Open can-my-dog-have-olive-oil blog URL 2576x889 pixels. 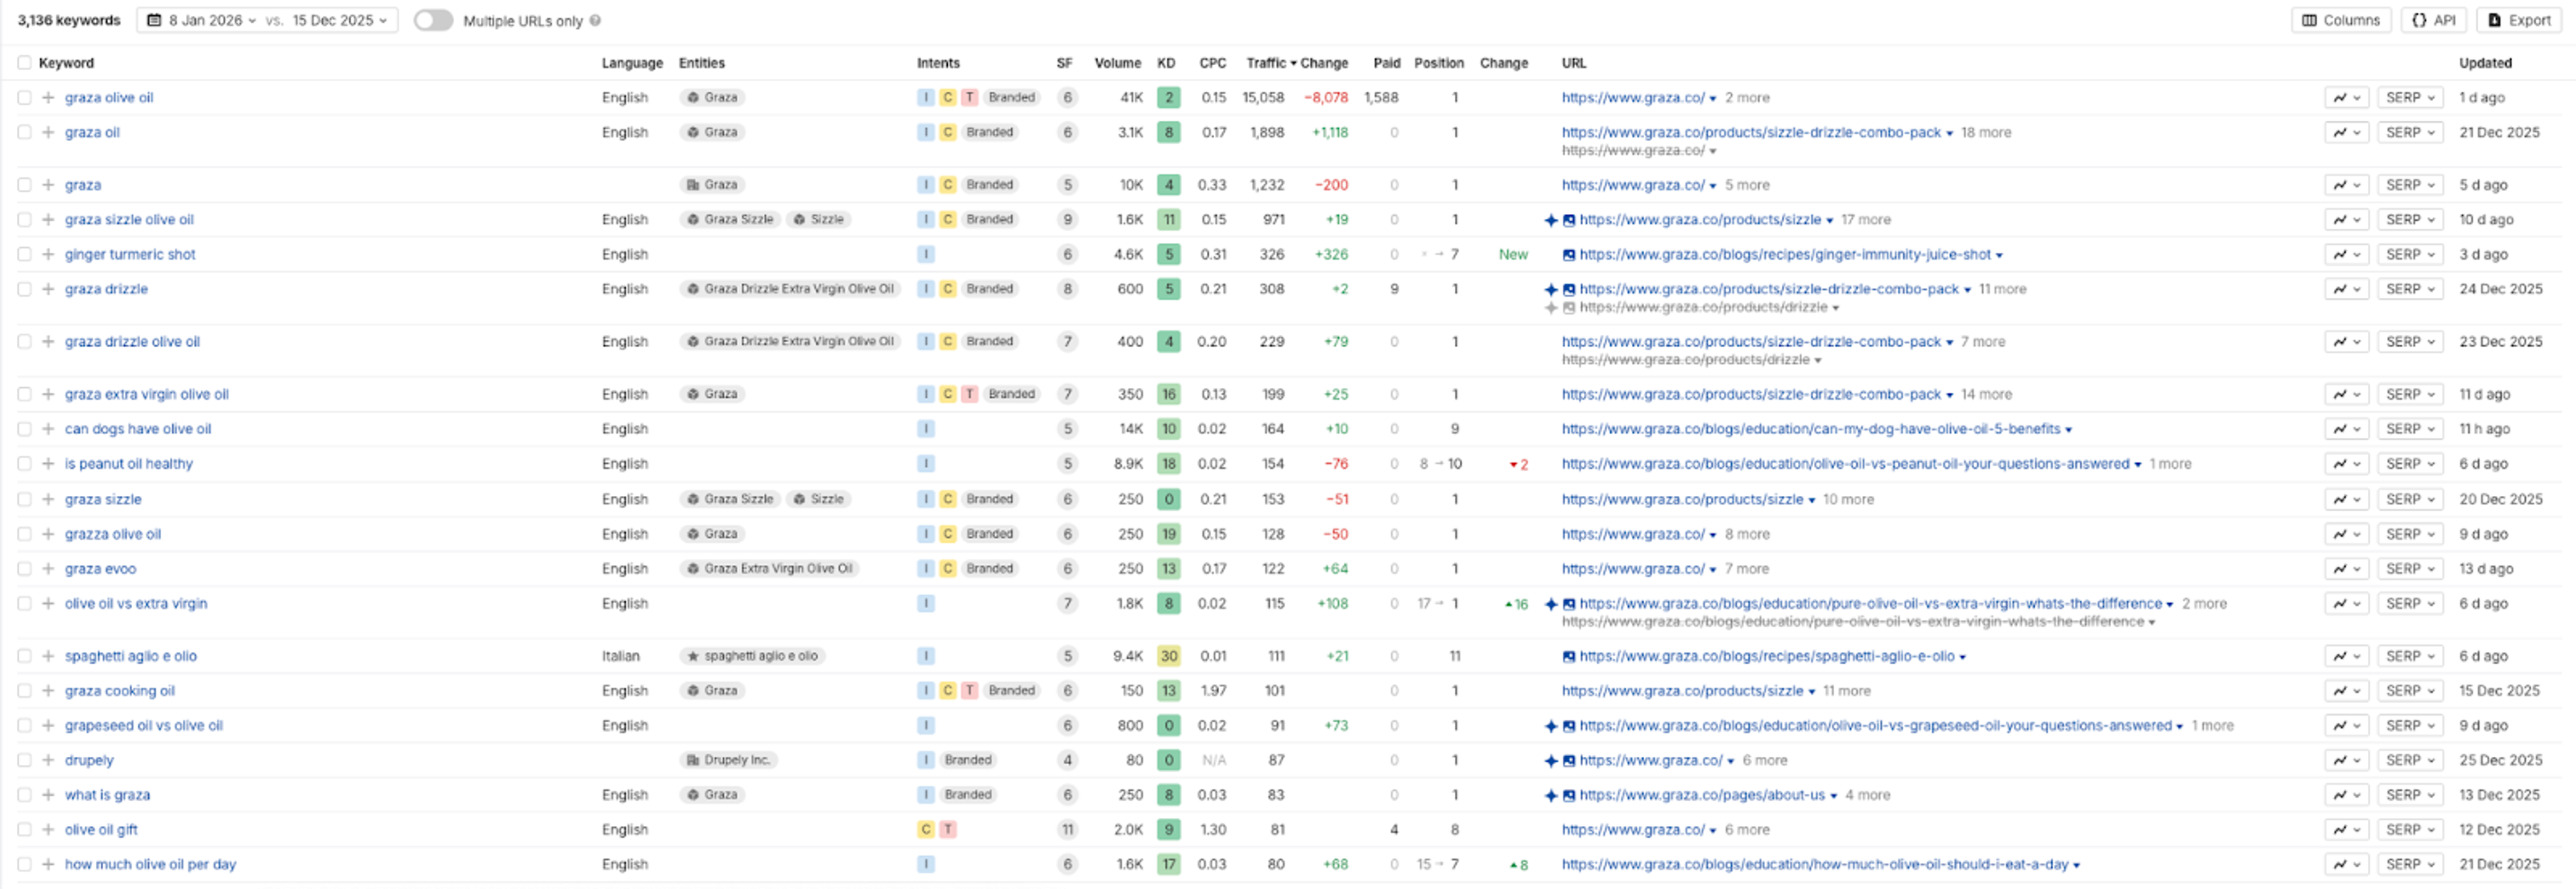click(x=1811, y=429)
